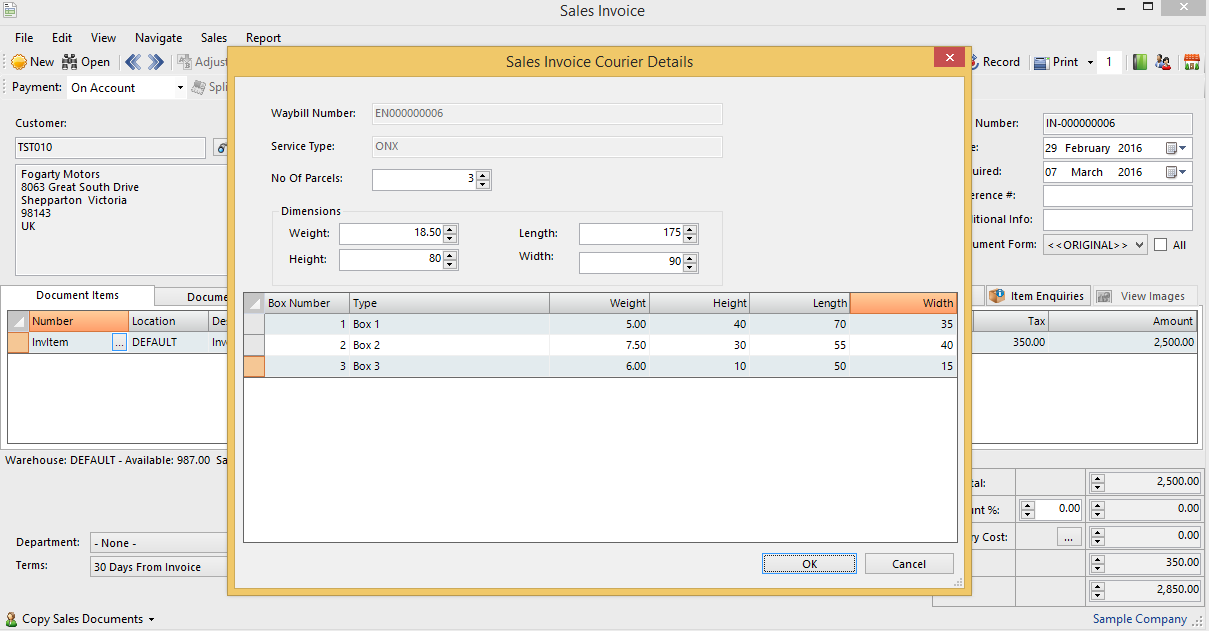
Task: Click the store building icon in toolbar
Action: tap(1191, 62)
